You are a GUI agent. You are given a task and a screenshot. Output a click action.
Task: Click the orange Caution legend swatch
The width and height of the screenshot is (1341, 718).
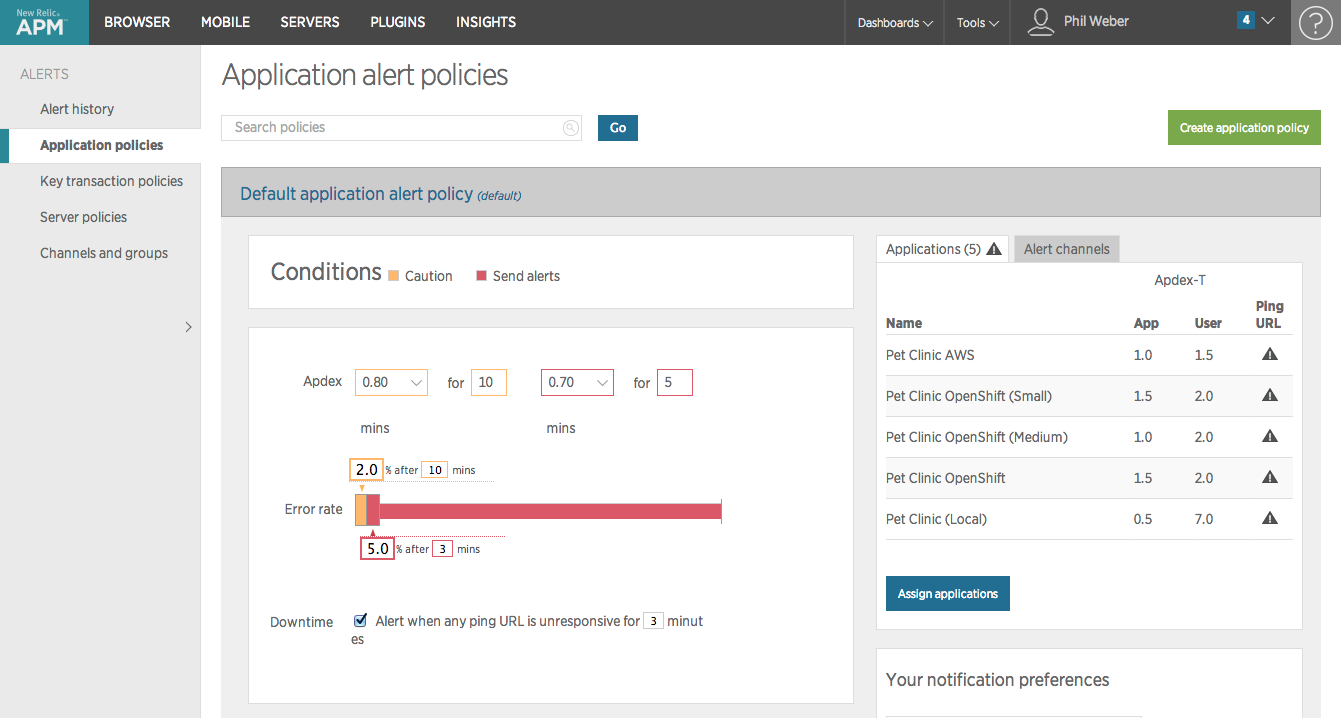393,275
